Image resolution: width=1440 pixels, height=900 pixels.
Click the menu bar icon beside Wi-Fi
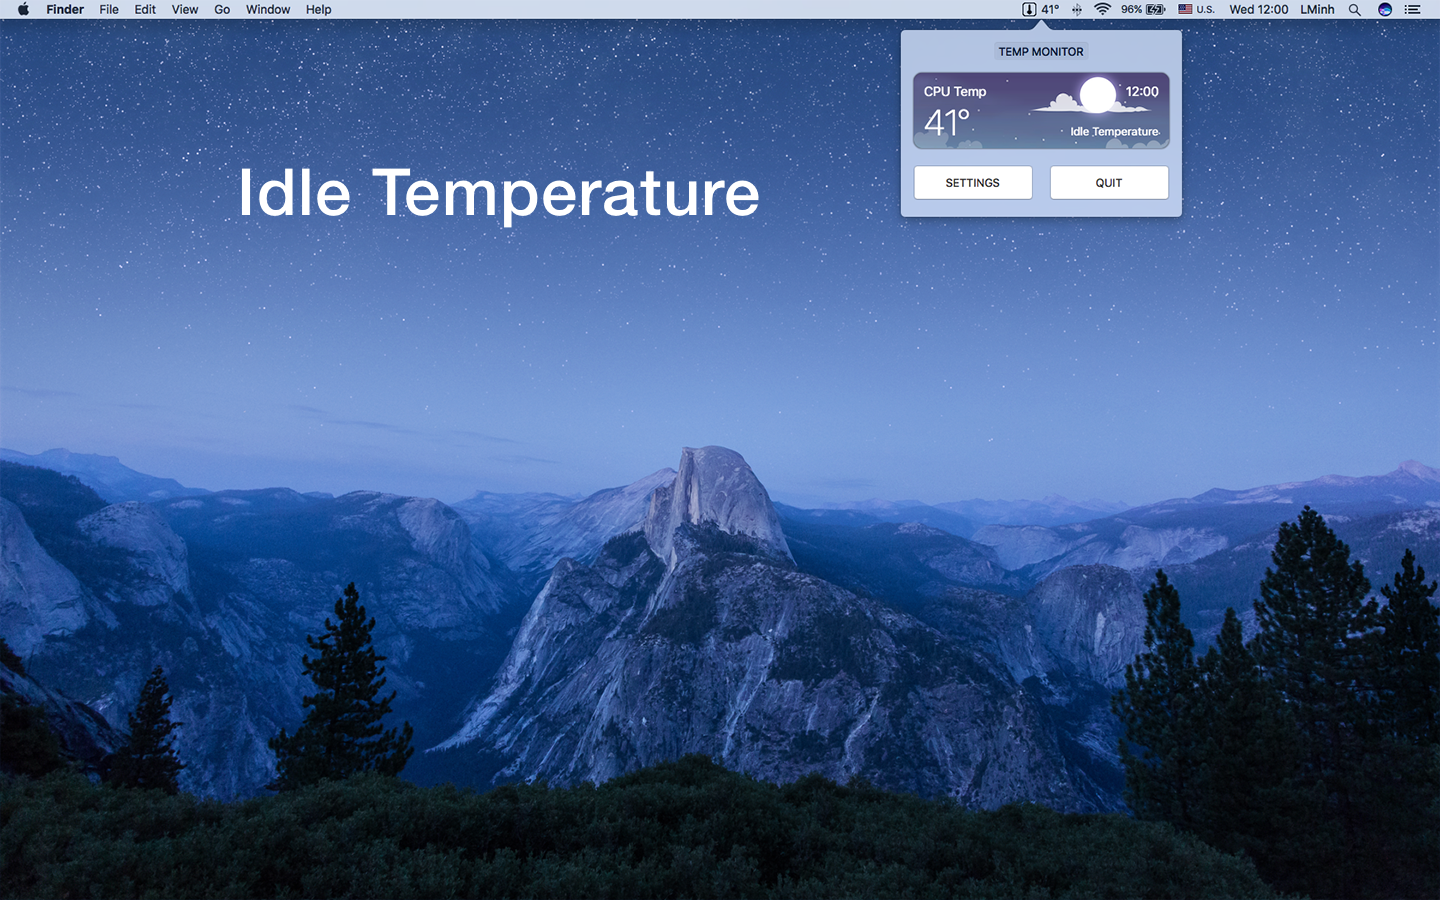coord(1077,9)
